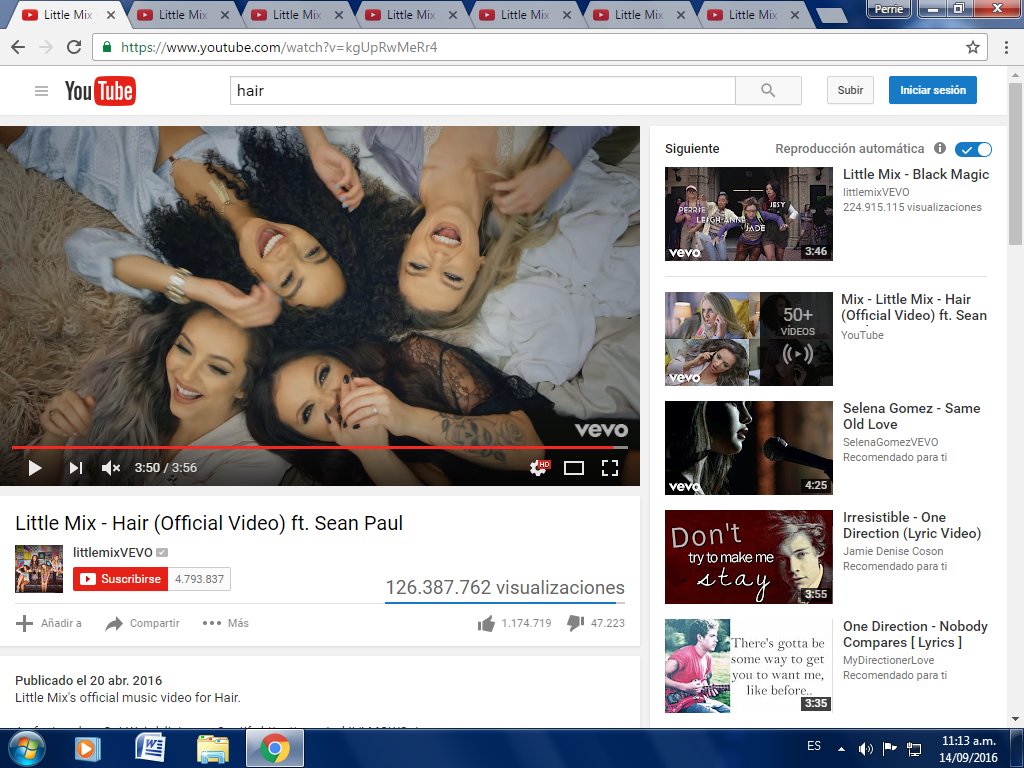Switch to theater mode
The height and width of the screenshot is (768, 1024).
[x=573, y=468]
